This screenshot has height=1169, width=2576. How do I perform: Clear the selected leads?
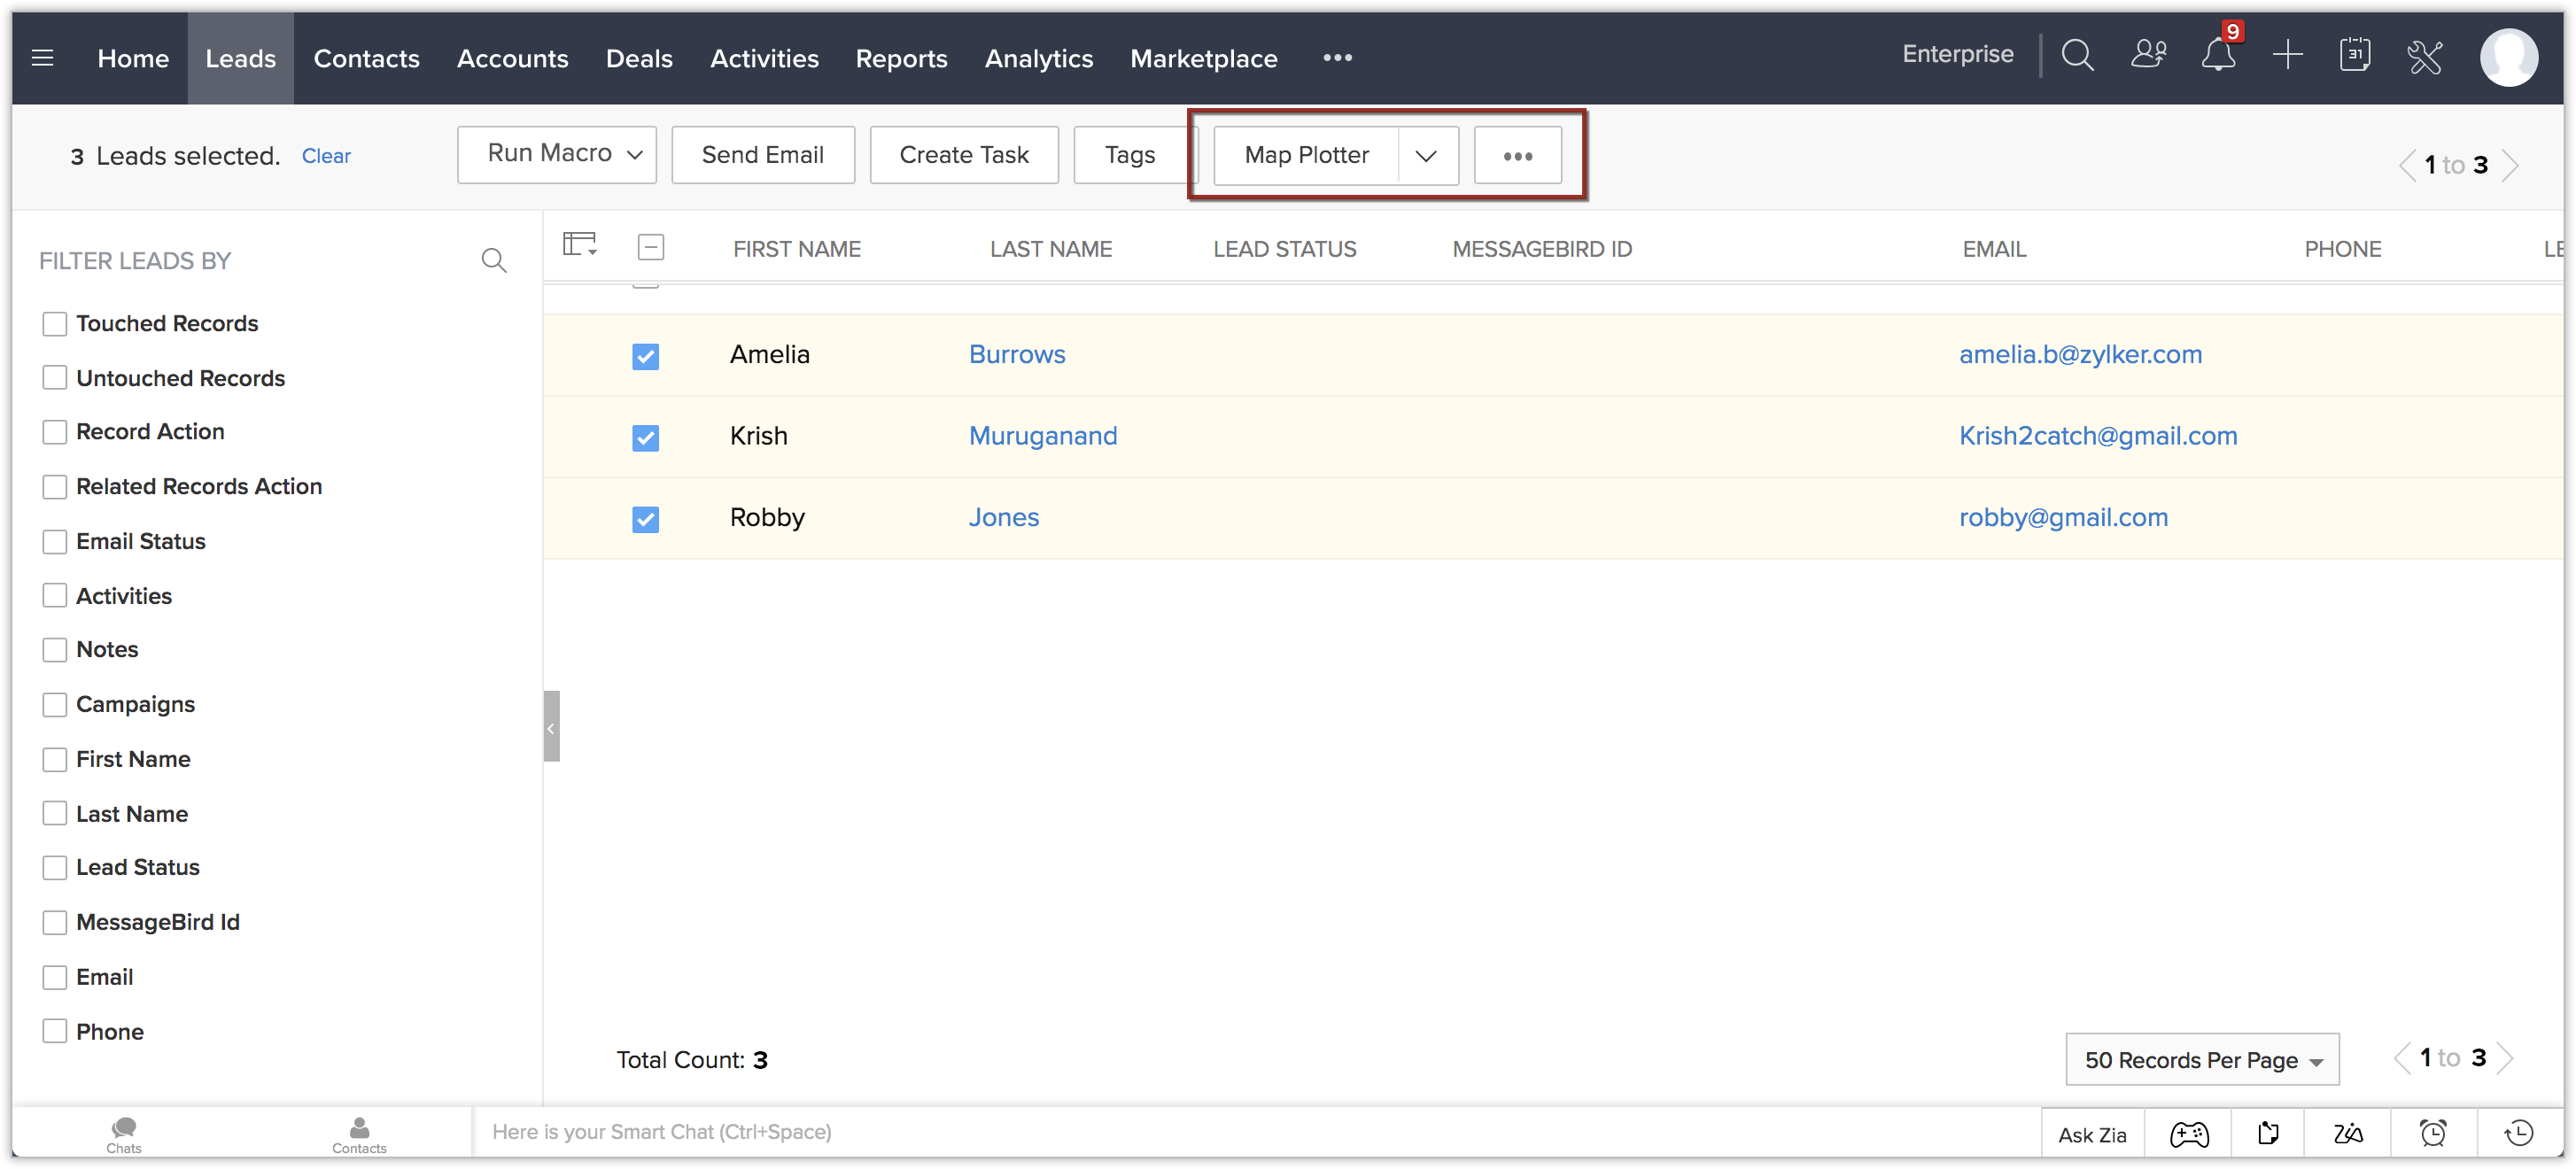[x=326, y=156]
